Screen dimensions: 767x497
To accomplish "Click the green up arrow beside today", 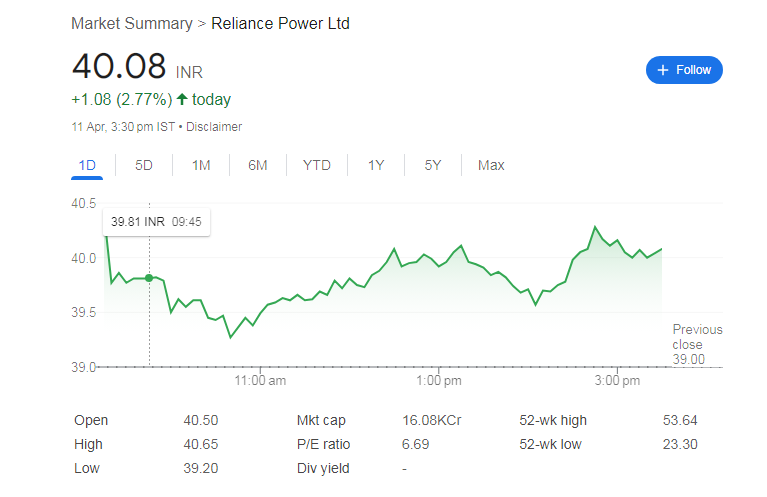I will point(182,100).
